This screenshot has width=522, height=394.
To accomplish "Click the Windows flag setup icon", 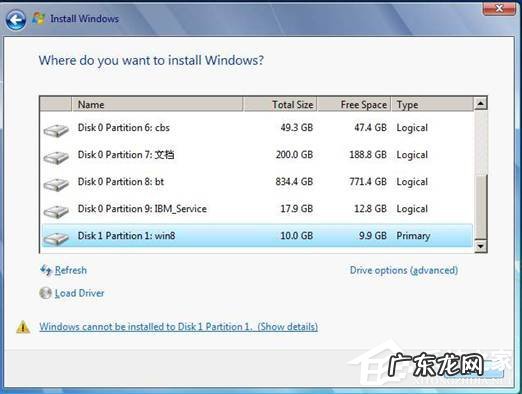I will (39, 18).
